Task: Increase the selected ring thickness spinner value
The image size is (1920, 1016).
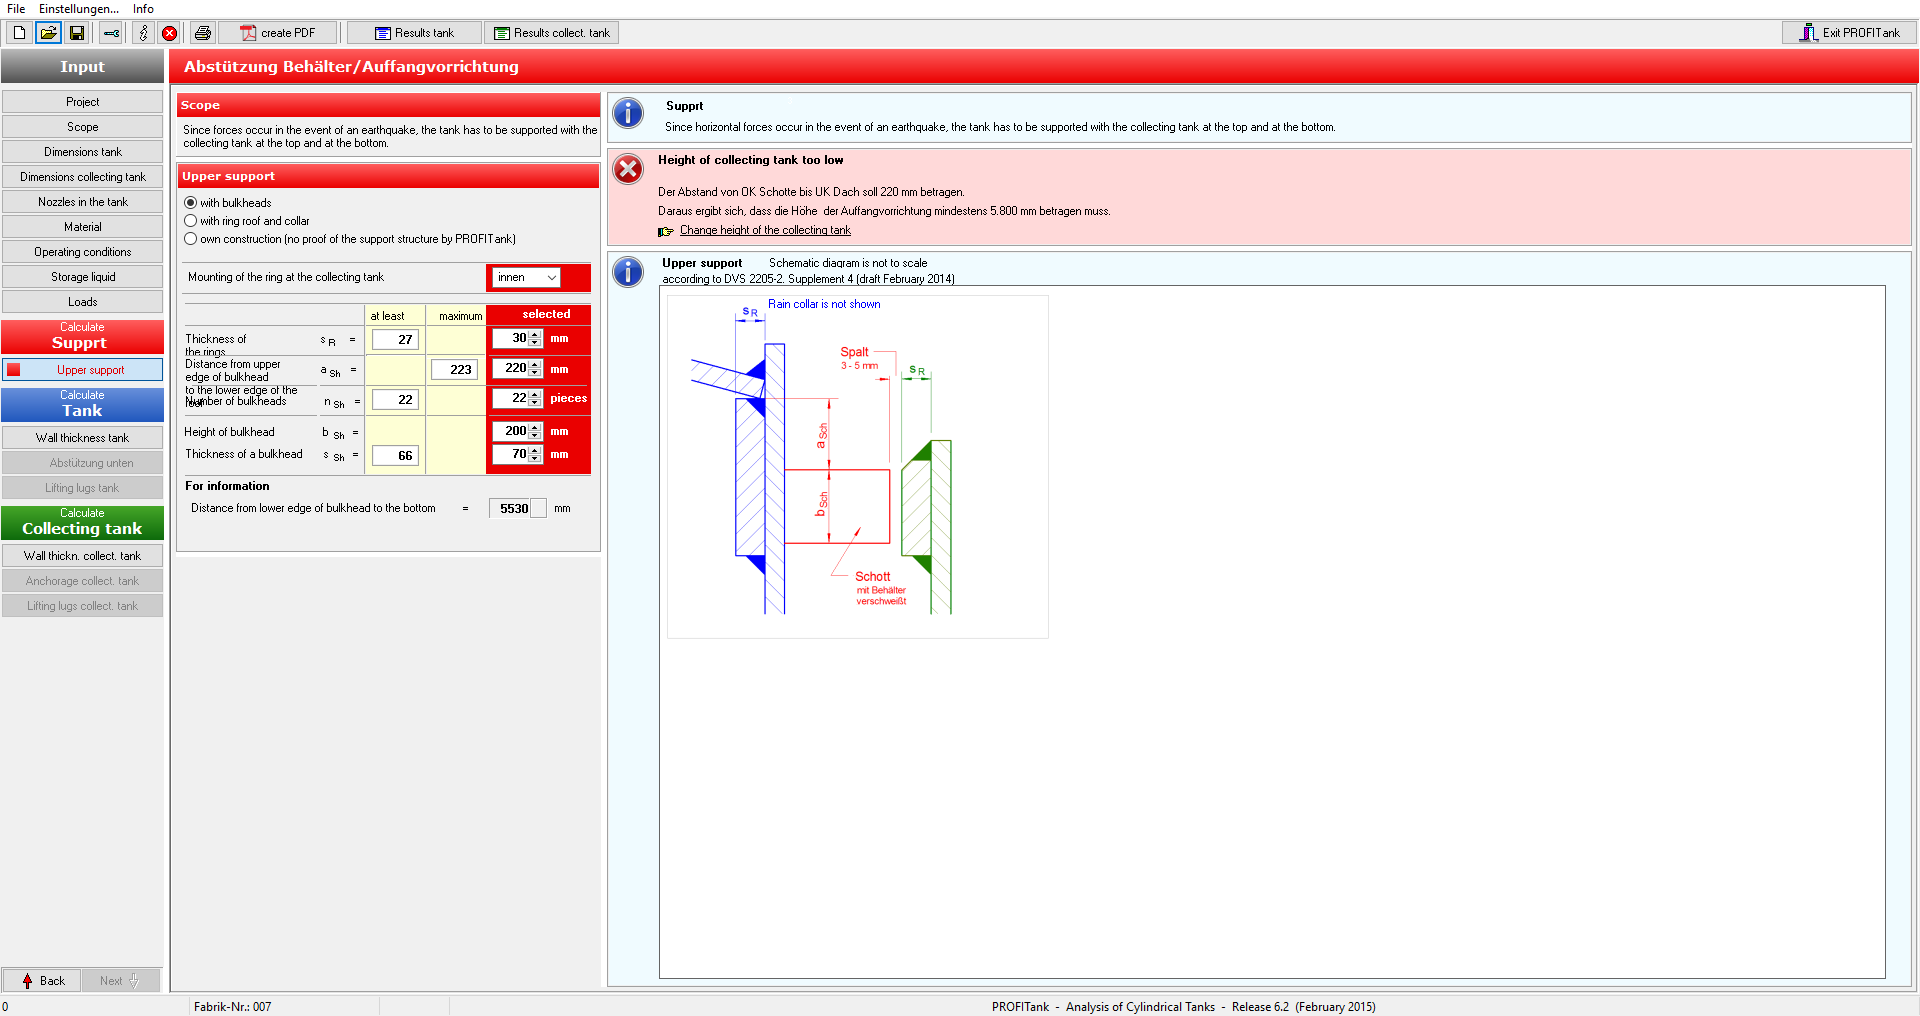Action: (x=535, y=335)
